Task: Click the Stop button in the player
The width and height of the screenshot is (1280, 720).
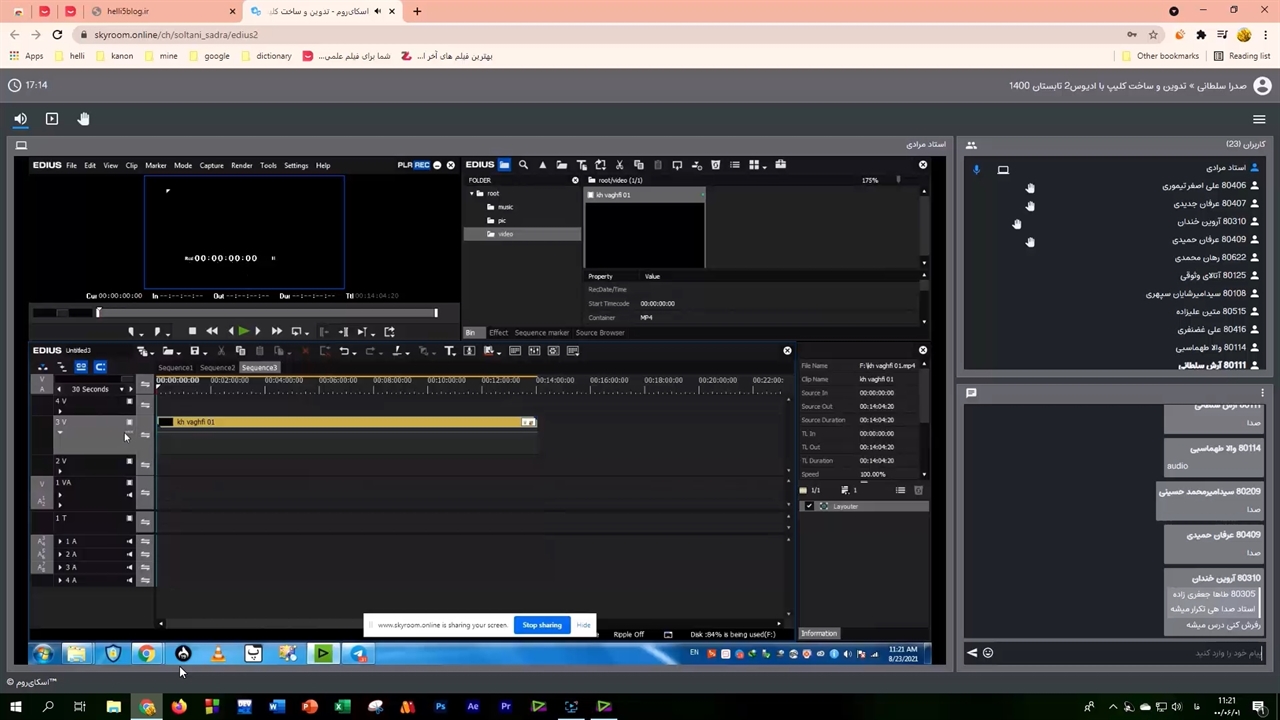Action: point(192,331)
